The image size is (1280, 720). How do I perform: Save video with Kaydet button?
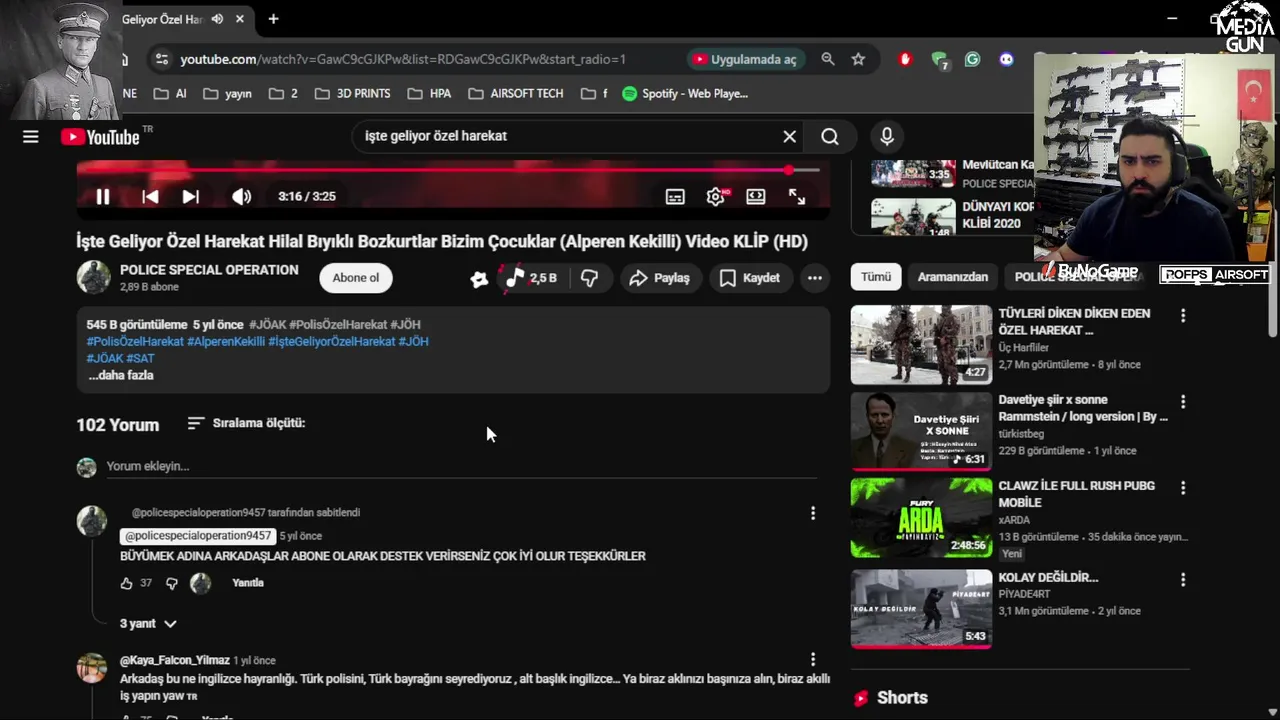click(x=749, y=278)
